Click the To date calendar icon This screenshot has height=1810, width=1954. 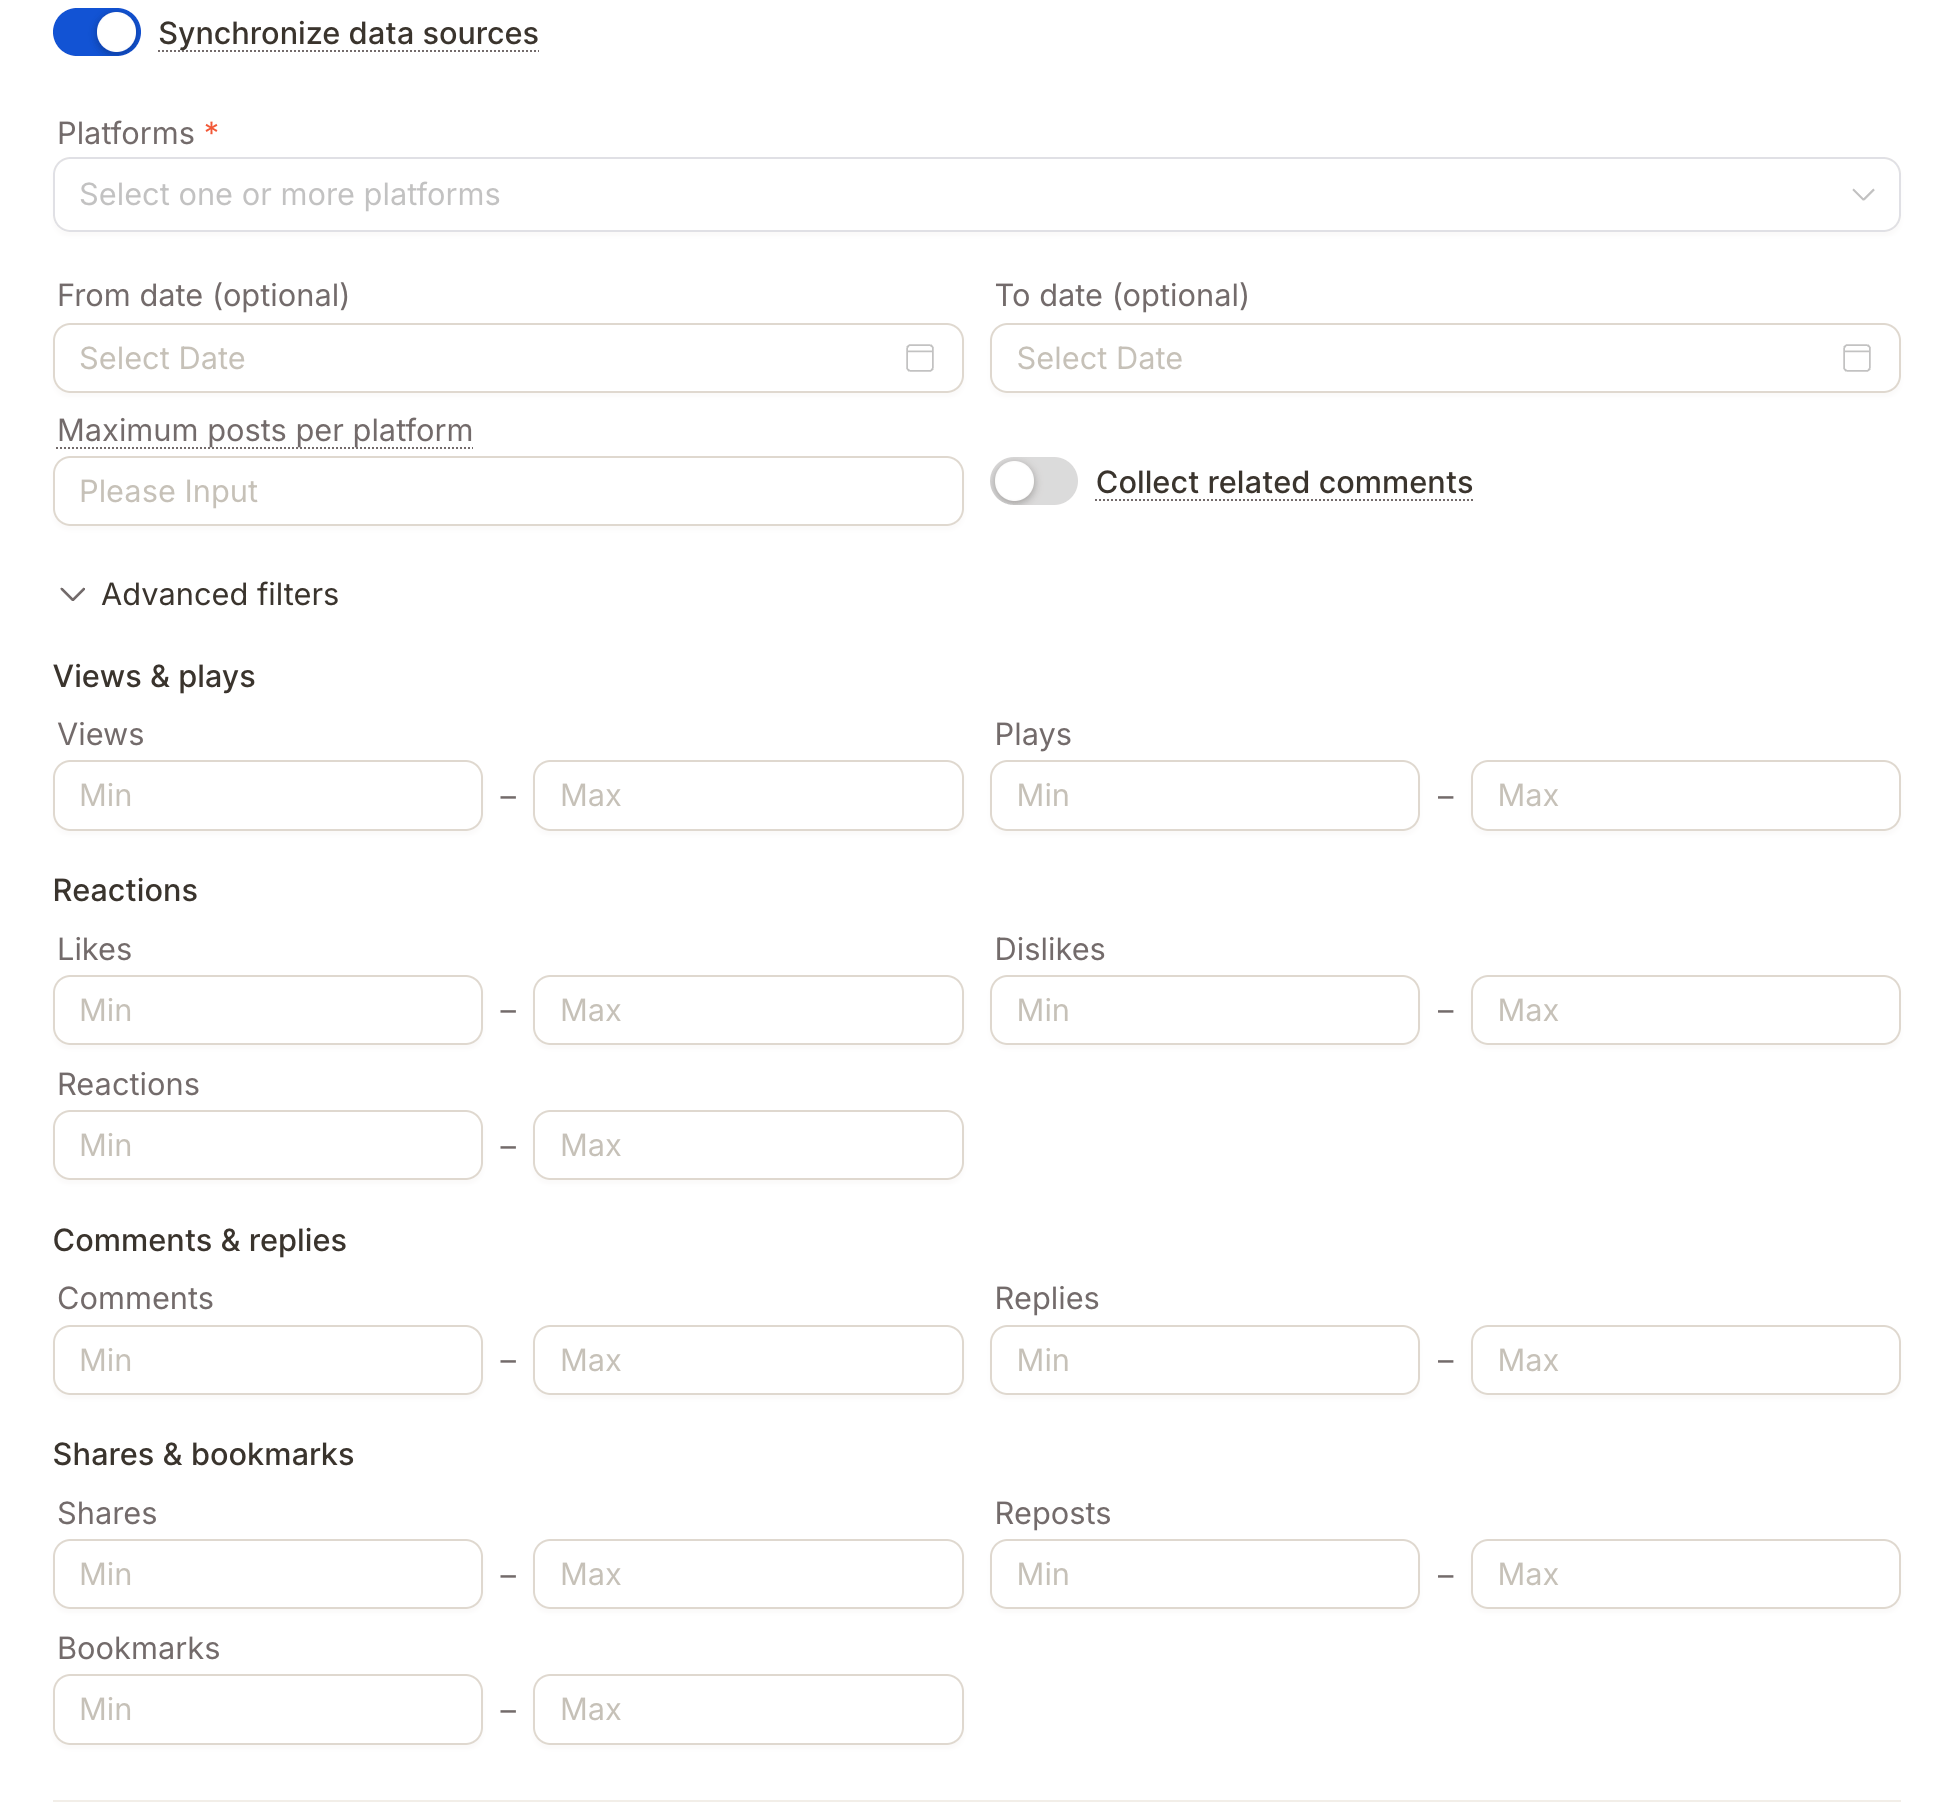[x=1856, y=358]
